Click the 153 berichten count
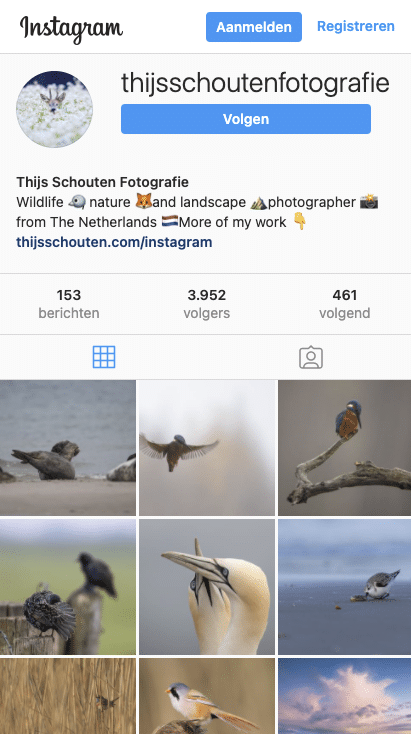Image resolution: width=411 pixels, height=734 pixels. (69, 304)
